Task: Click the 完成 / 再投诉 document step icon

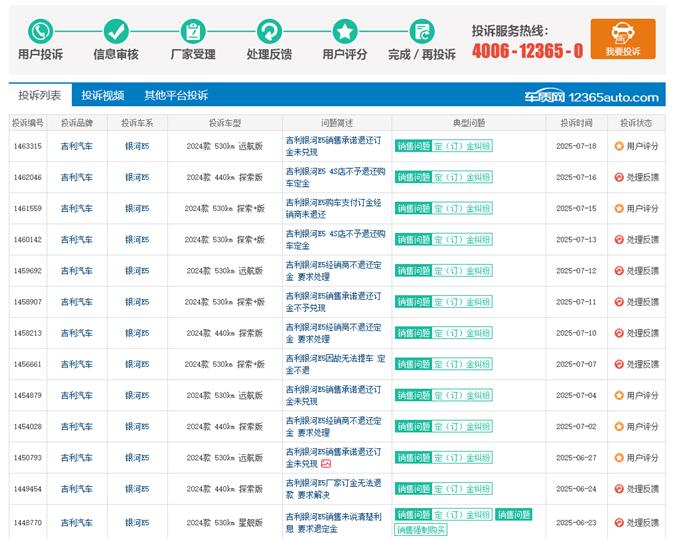Action: (x=421, y=31)
